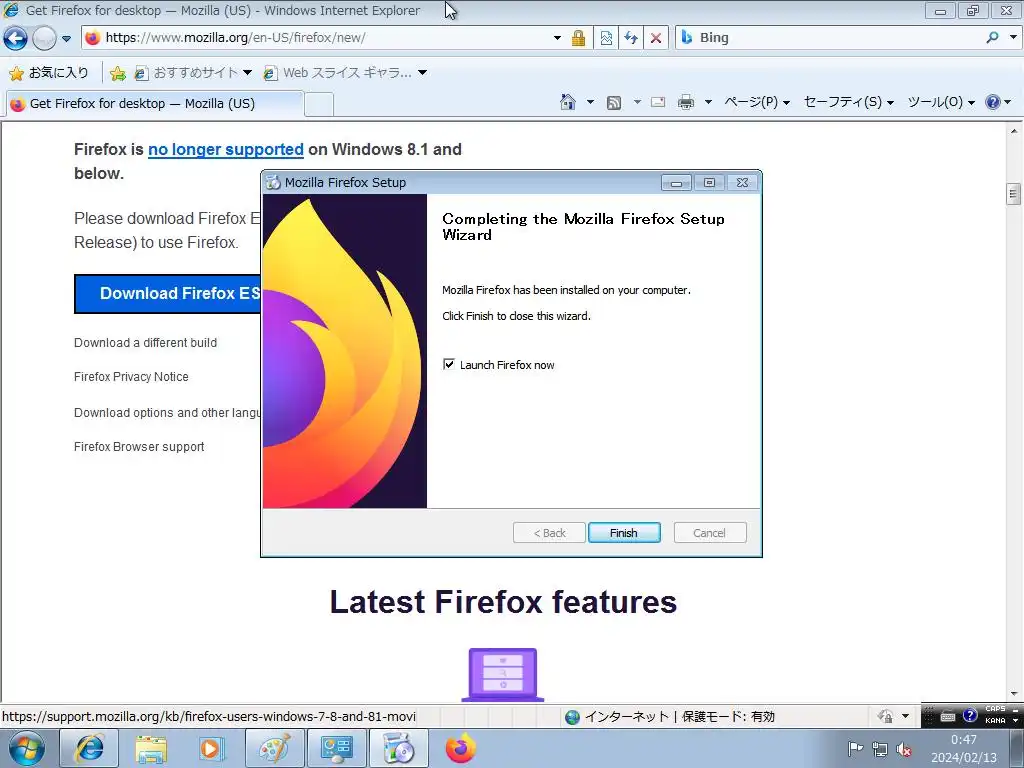Click the internet zone globe icon
This screenshot has height=768, width=1024.
573,717
